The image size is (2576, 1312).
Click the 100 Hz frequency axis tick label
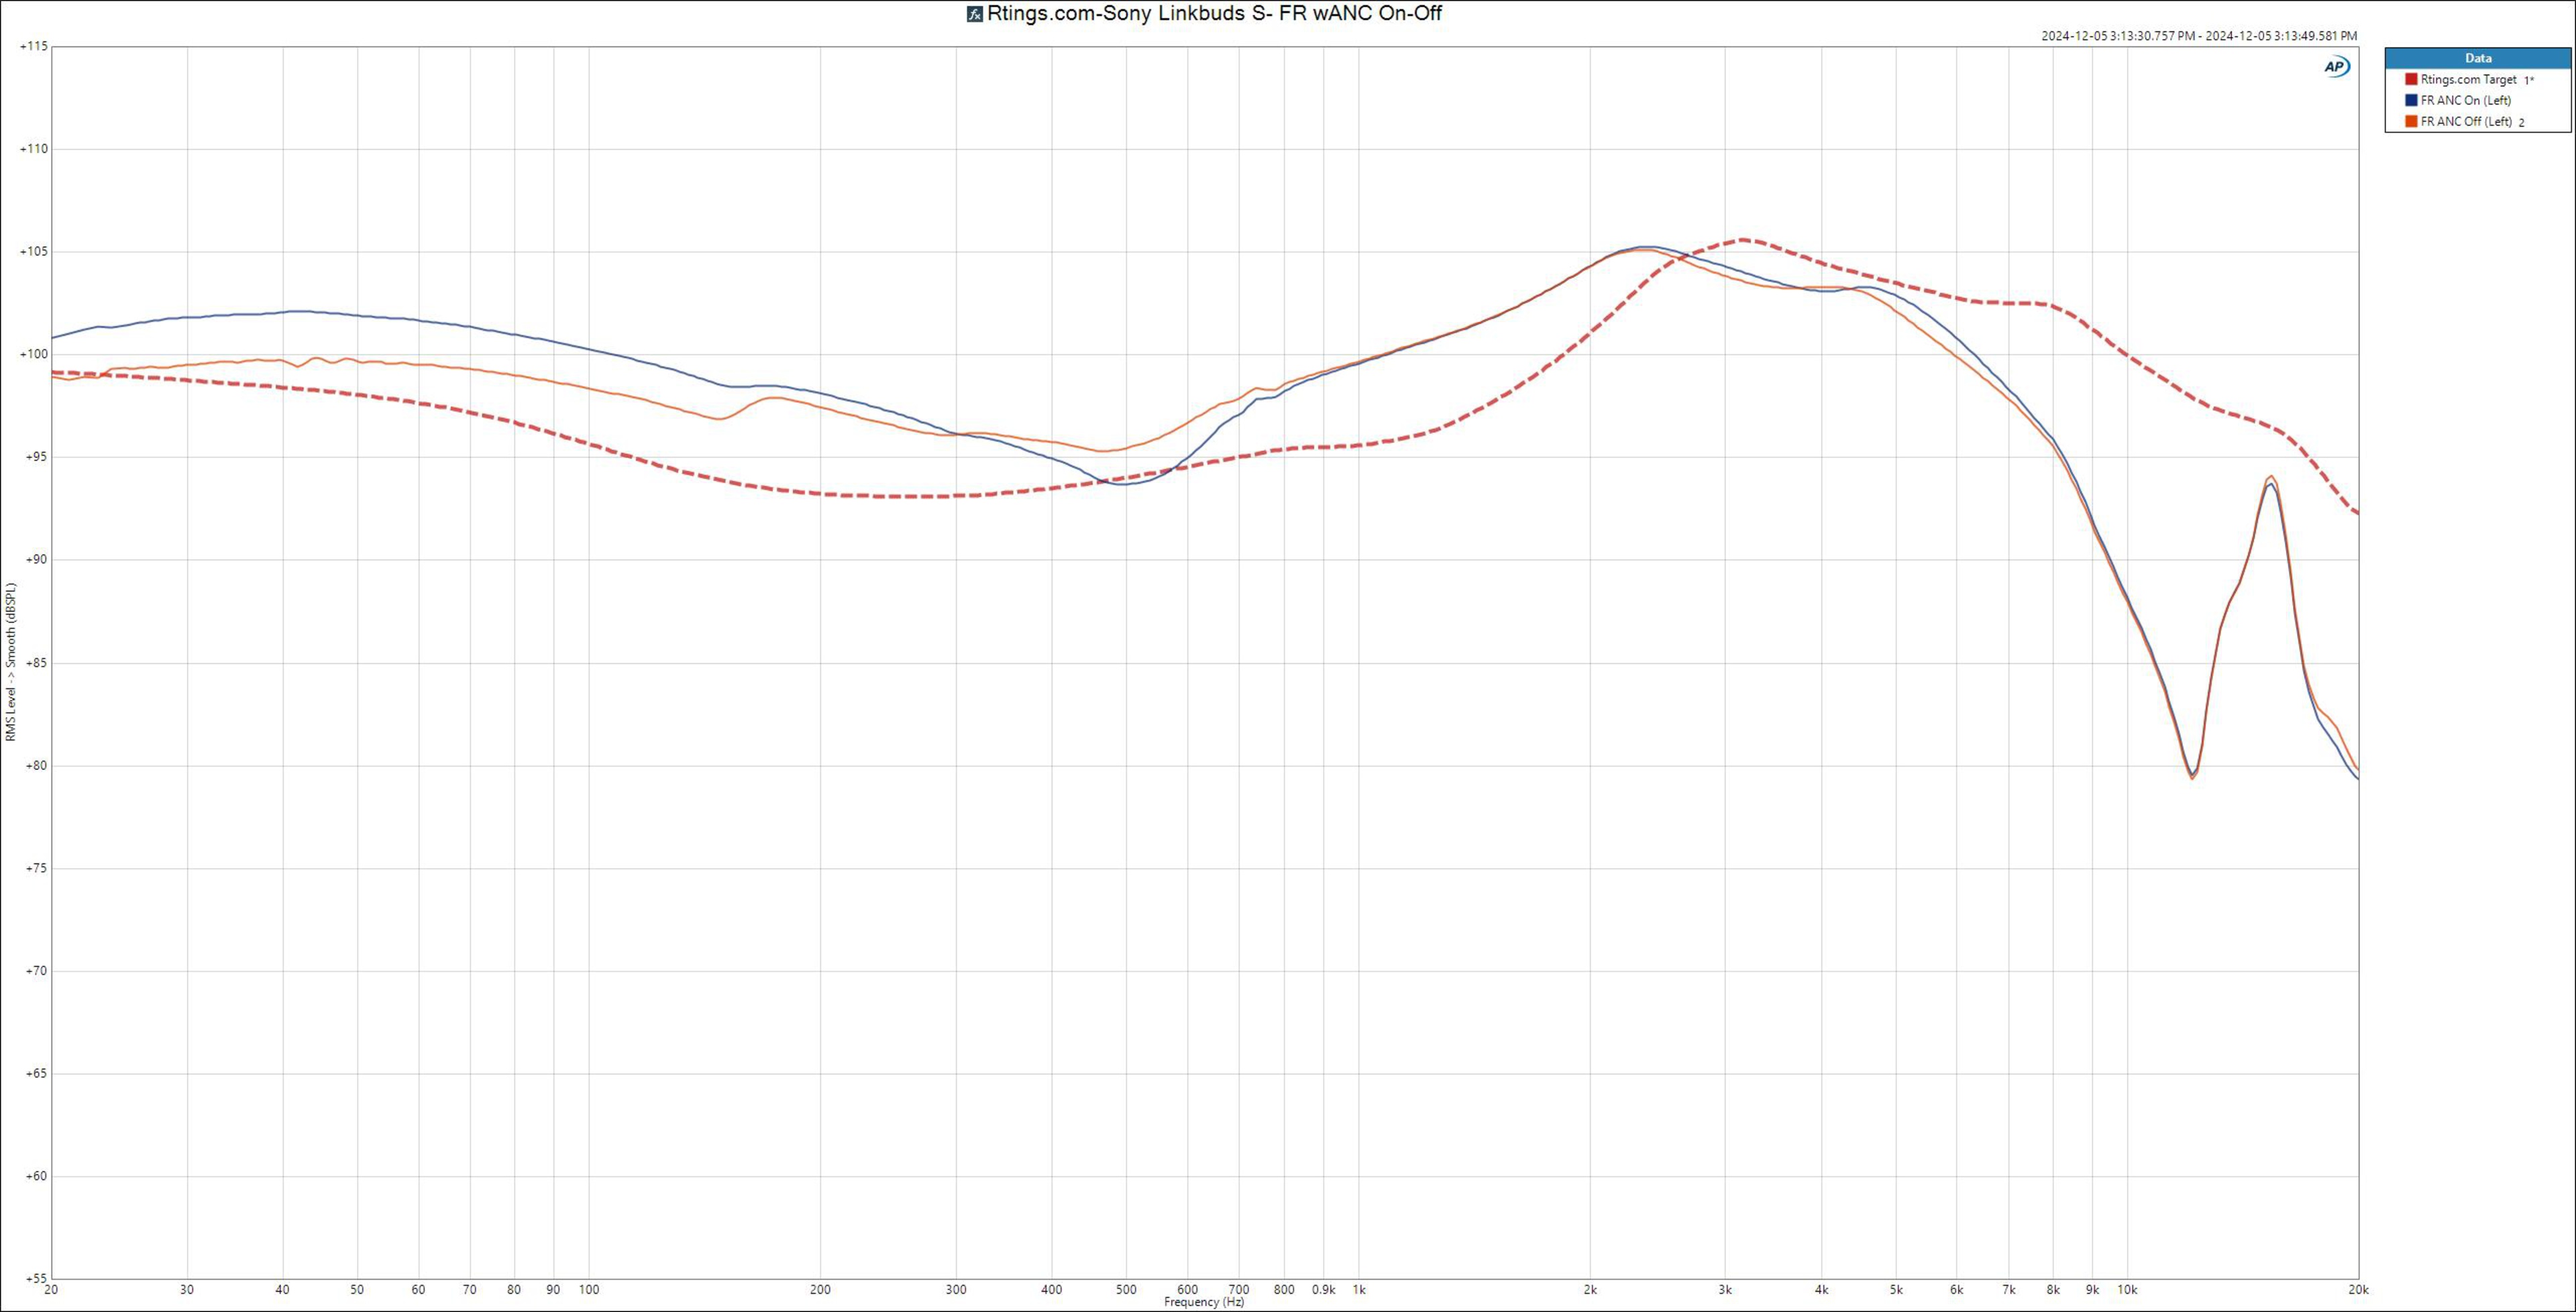pos(589,1290)
